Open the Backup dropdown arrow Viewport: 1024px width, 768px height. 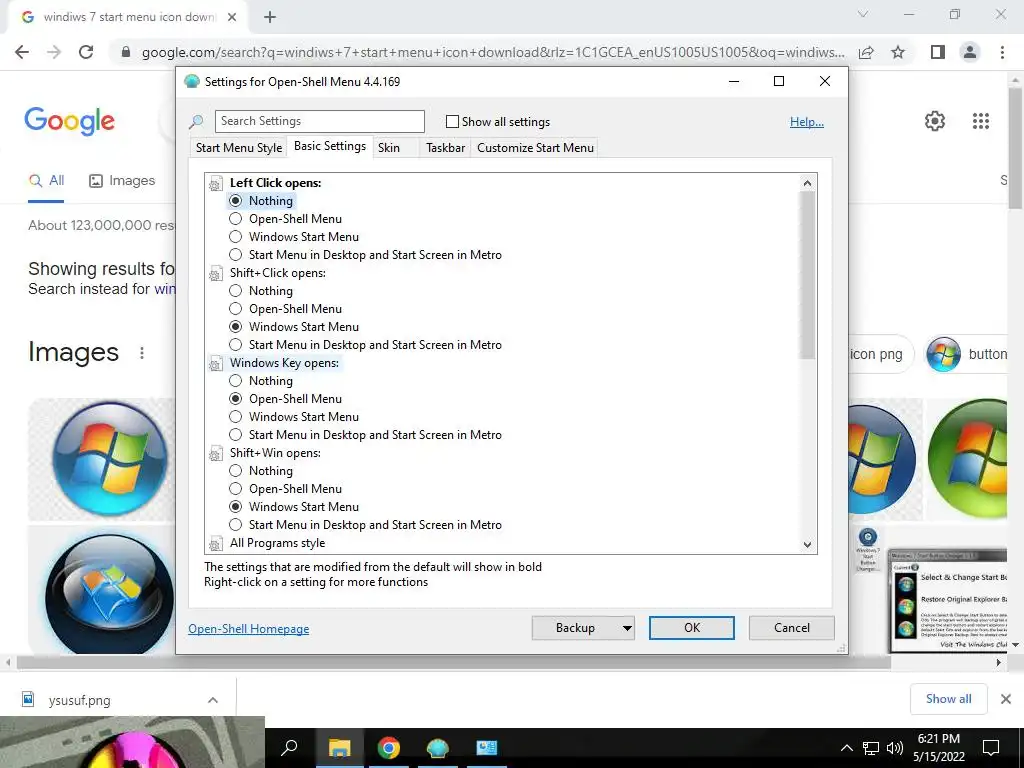click(x=627, y=628)
